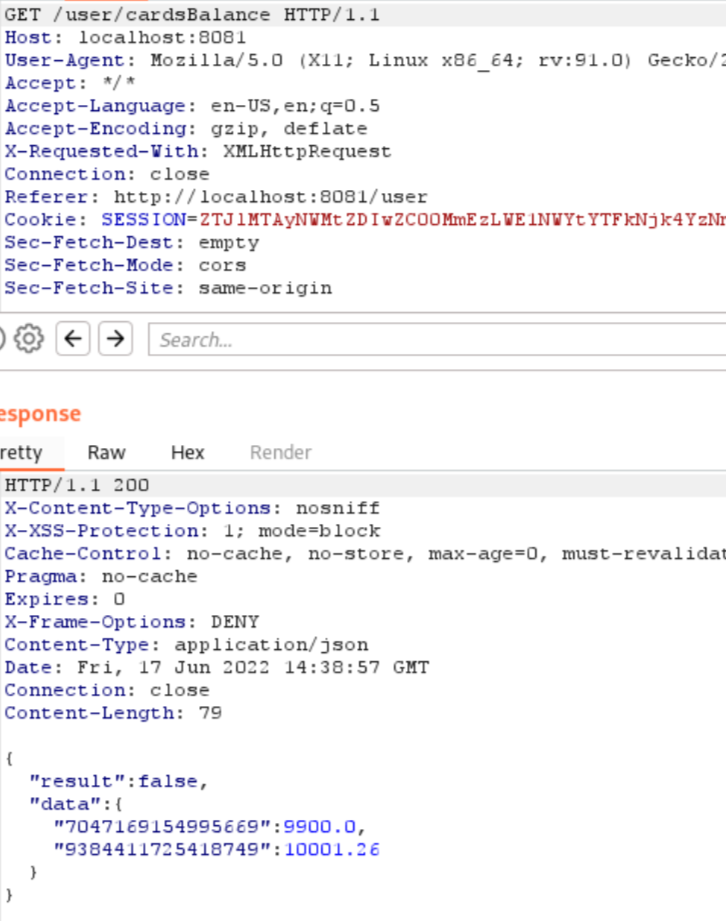Focus the Search... input field
This screenshot has height=921, width=726.
point(437,340)
